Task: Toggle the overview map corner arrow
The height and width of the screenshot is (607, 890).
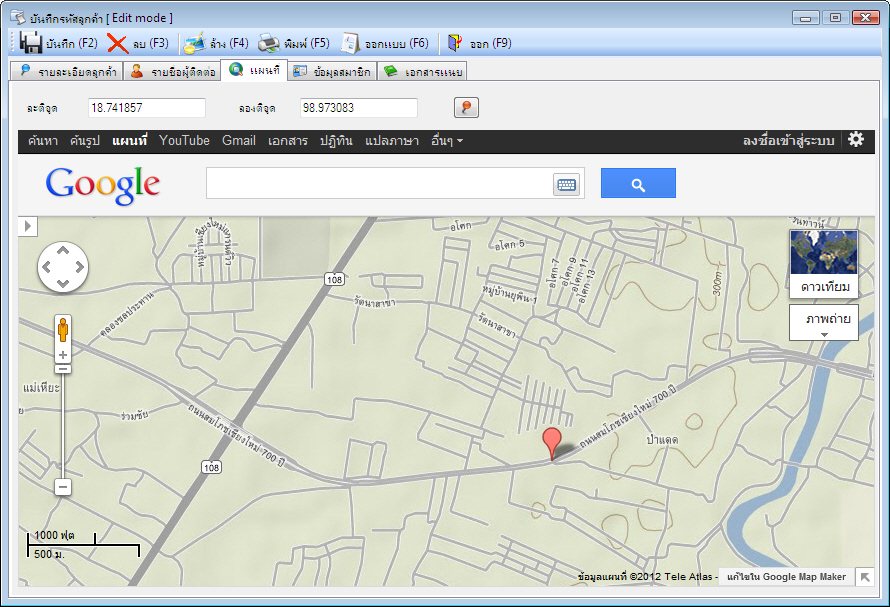Action: pyautogui.click(x=864, y=577)
